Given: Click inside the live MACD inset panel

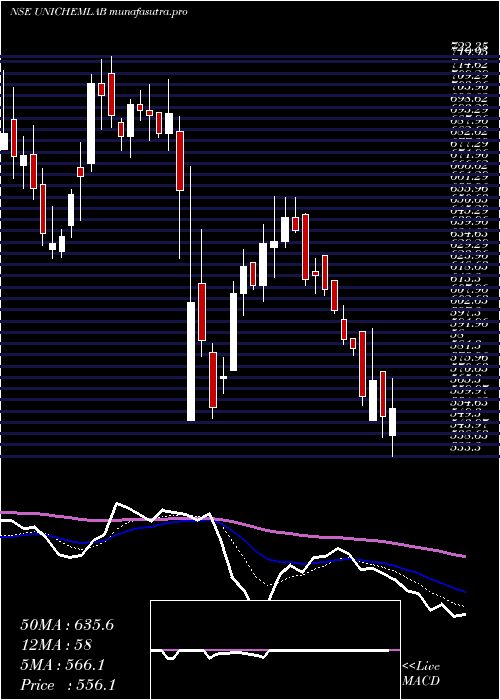Looking at the screenshot, I should 275,650.
